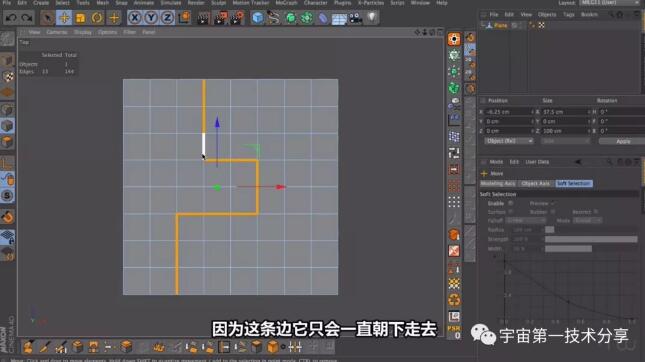
Task: Select the Scale tool
Action: tap(81, 18)
